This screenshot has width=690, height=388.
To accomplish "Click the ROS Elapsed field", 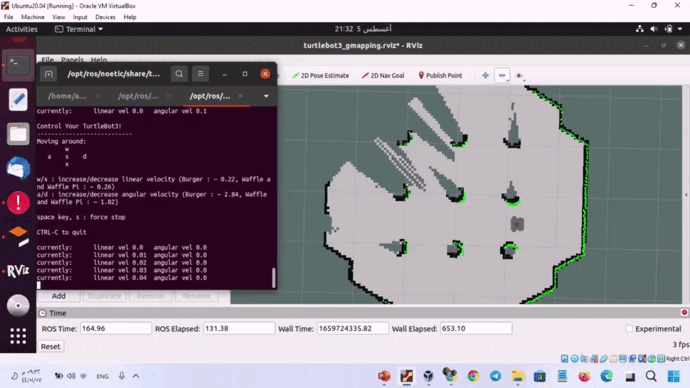I will point(239,329).
